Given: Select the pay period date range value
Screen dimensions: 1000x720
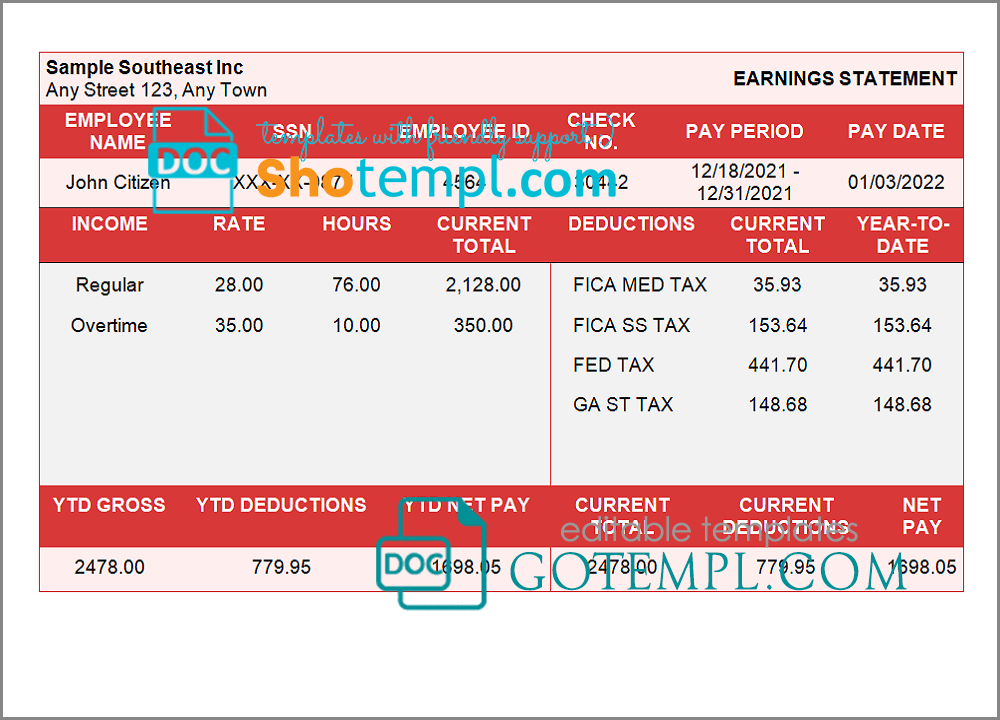Looking at the screenshot, I should 745,182.
